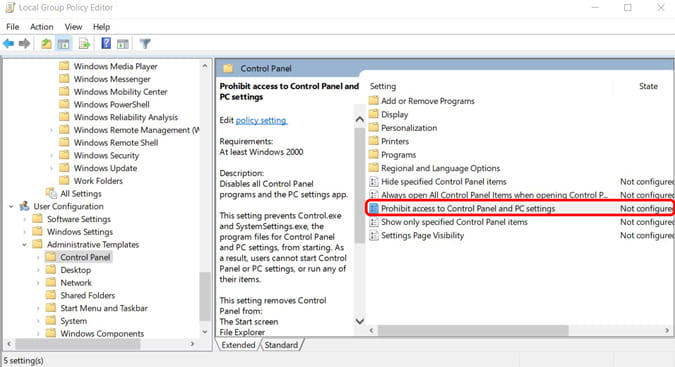This screenshot has height=367, width=675.
Task: Click the Regional and Language Options folder icon
Action: (x=374, y=168)
